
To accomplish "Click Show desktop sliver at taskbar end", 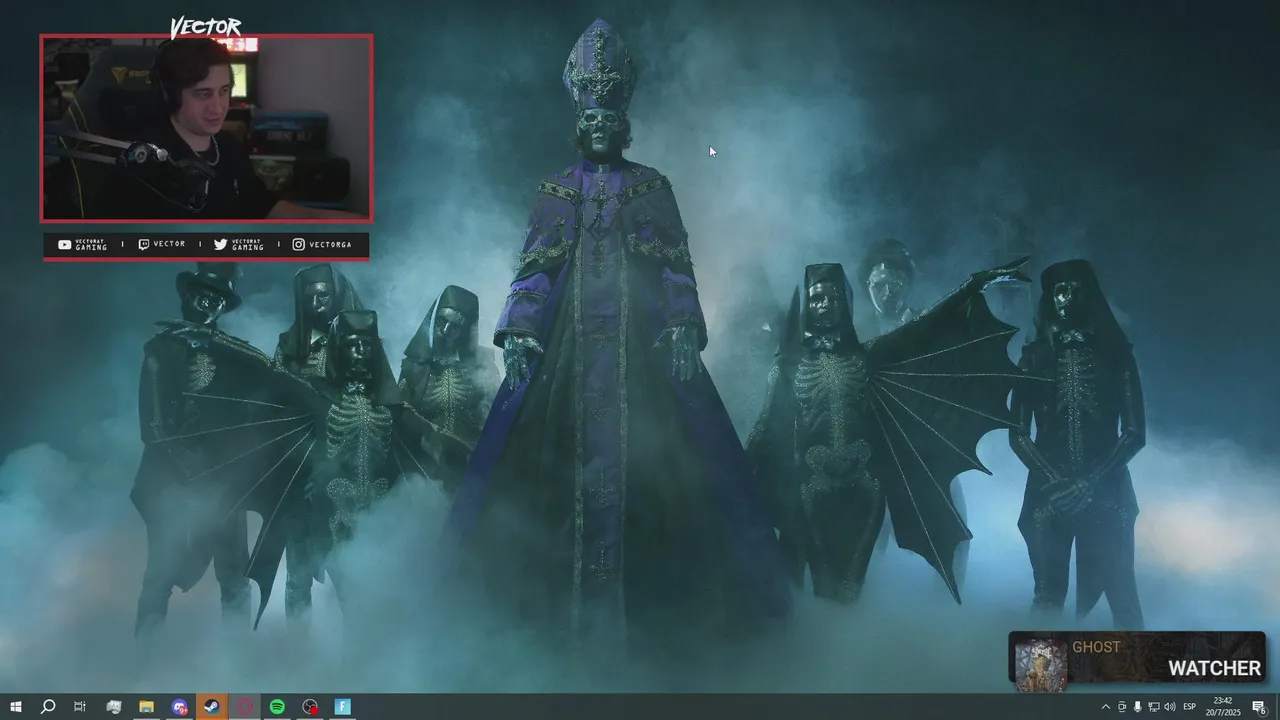I will 1277,707.
